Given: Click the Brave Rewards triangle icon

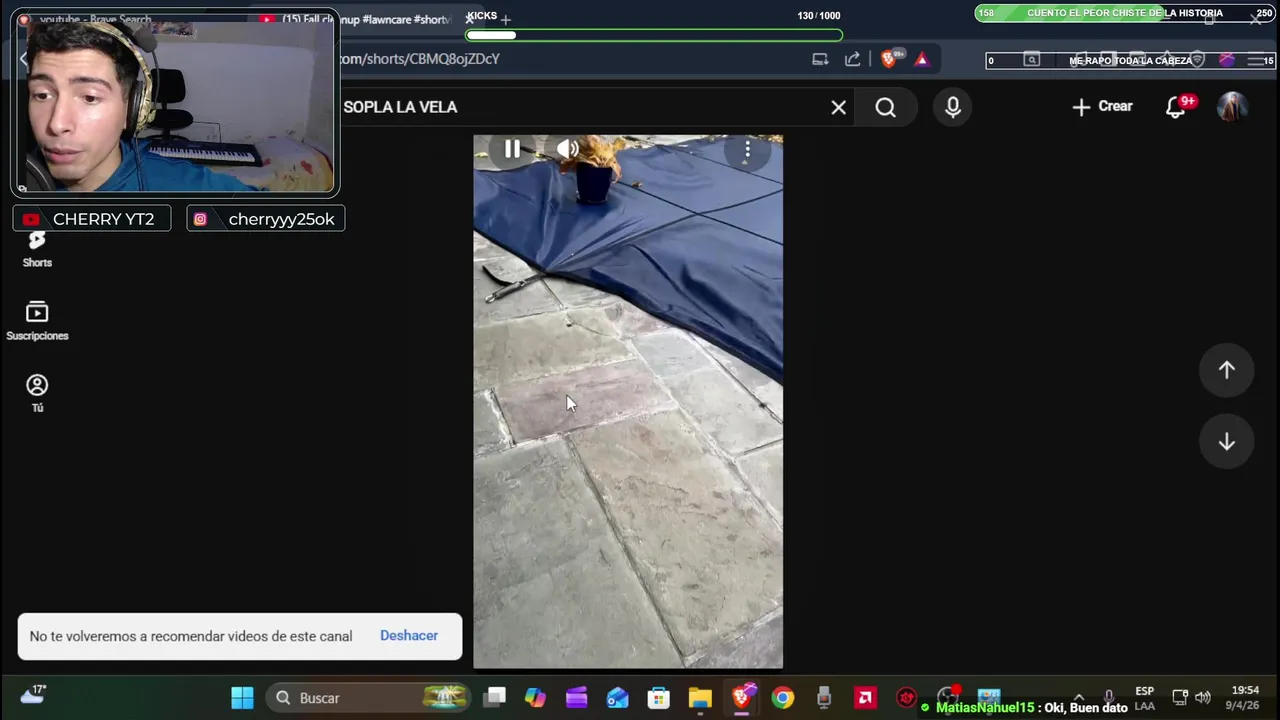Looking at the screenshot, I should (921, 59).
